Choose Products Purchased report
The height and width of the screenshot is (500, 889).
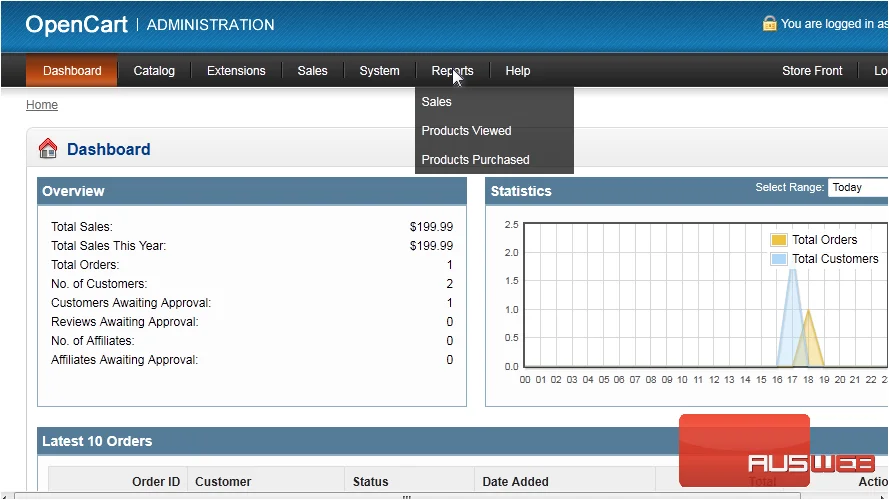tap(475, 160)
